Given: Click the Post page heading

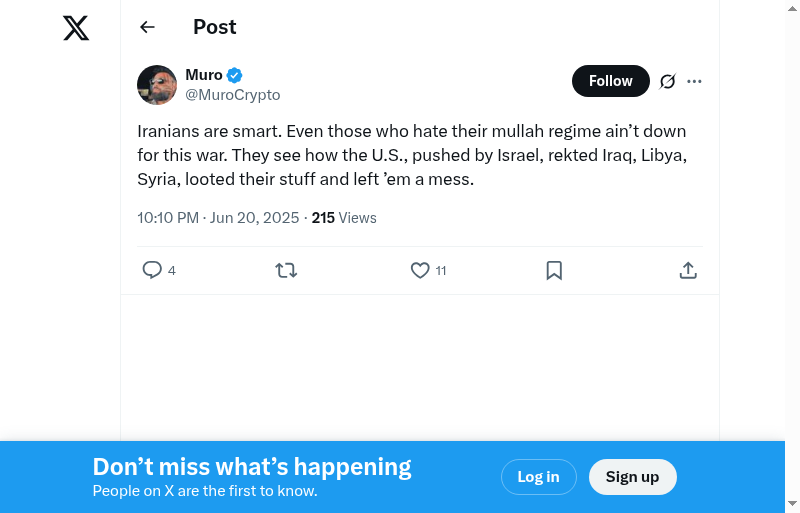Looking at the screenshot, I should coord(214,27).
